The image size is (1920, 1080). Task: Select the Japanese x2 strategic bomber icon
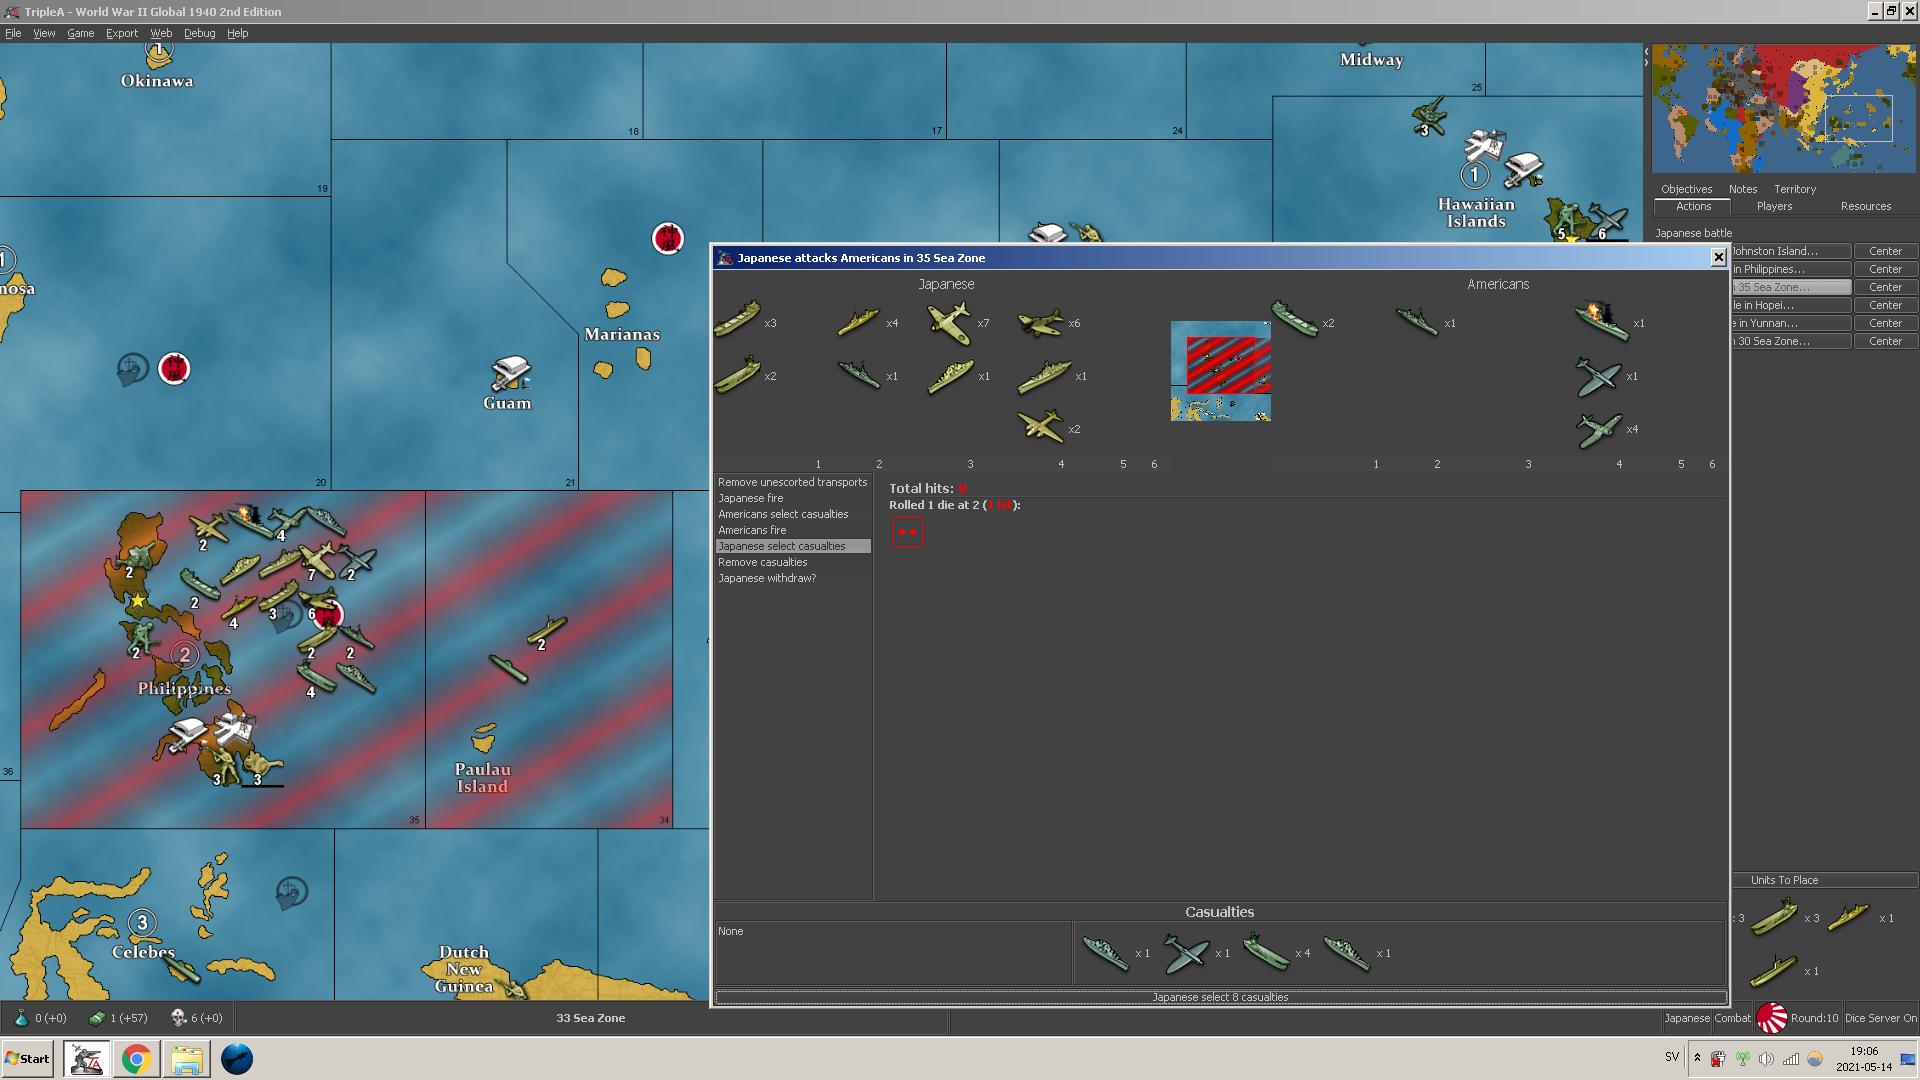[x=1041, y=427]
